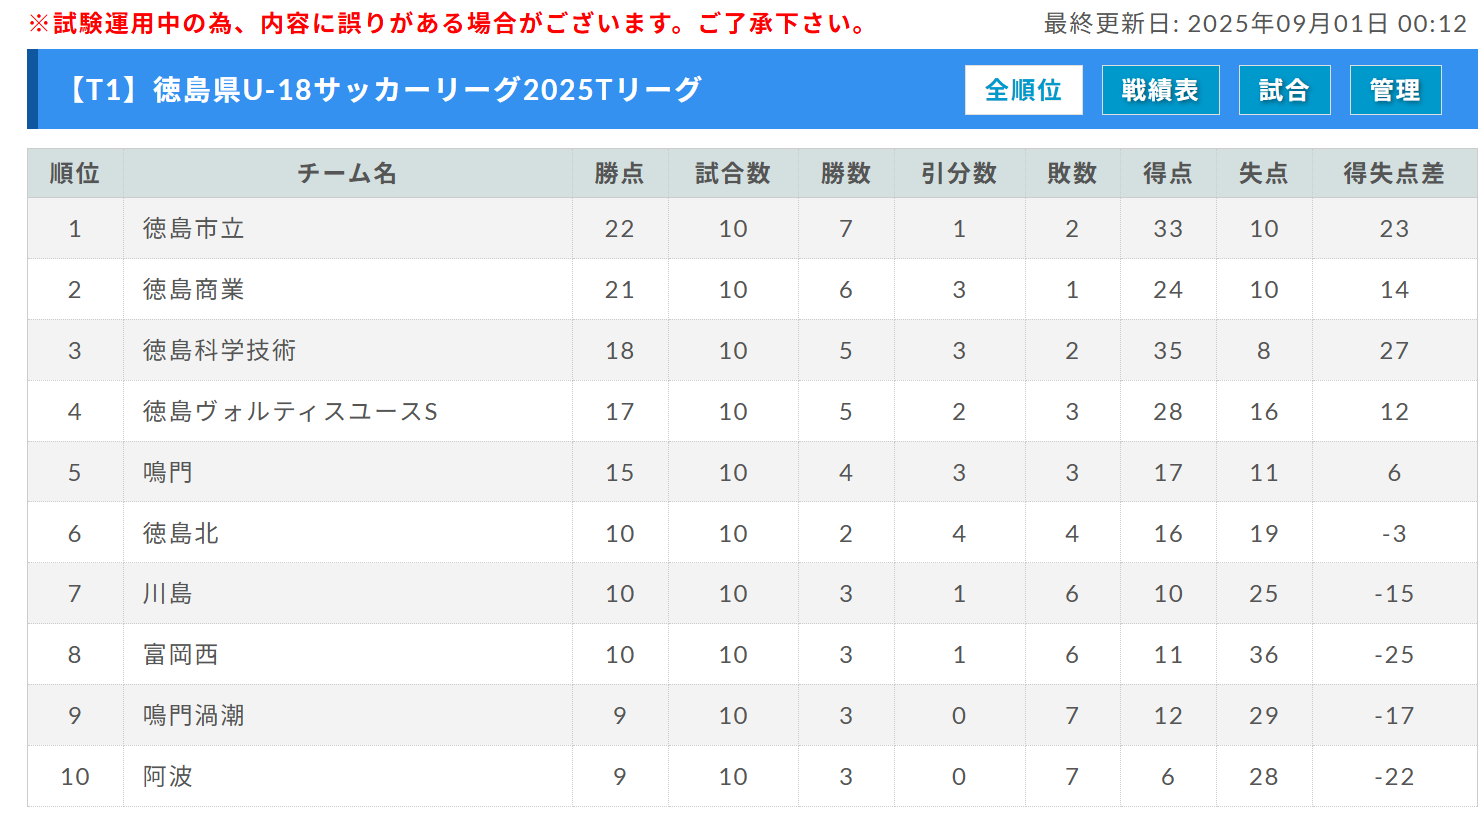This screenshot has width=1484, height=817.
Task: Select team 徳島科学技術
Action: (220, 351)
